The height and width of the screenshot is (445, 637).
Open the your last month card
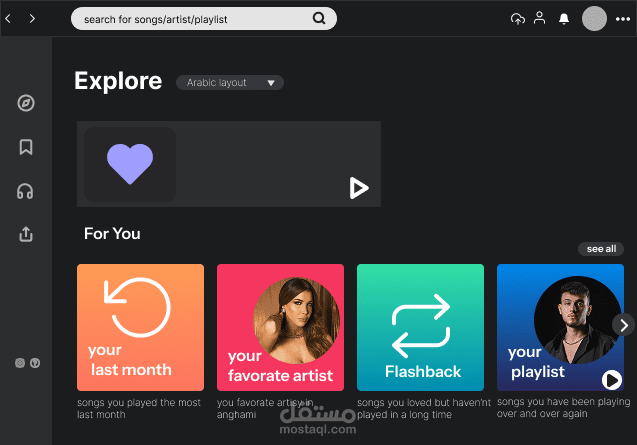pos(141,328)
